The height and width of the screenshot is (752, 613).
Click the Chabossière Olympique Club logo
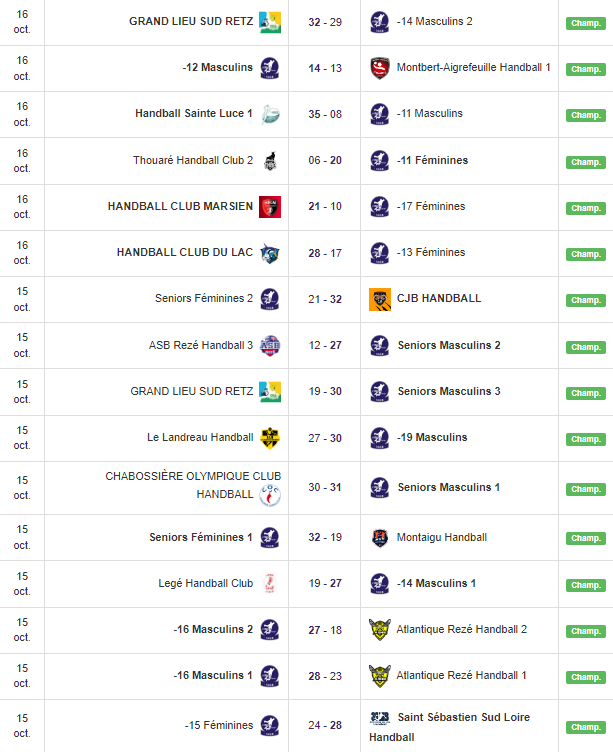270,495
